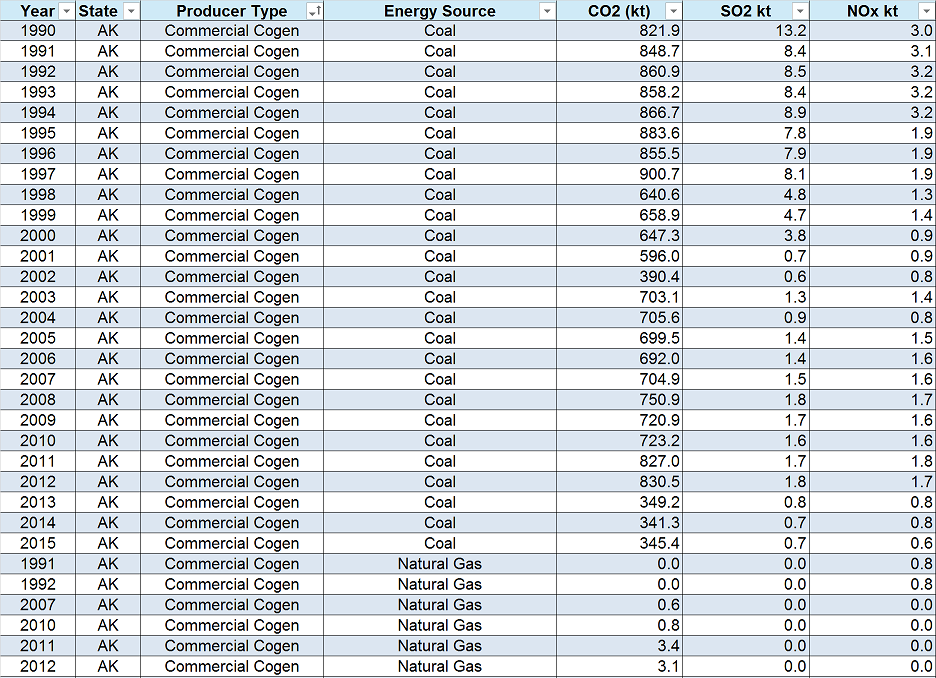Select Year cell 2015

pyautogui.click(x=38, y=543)
